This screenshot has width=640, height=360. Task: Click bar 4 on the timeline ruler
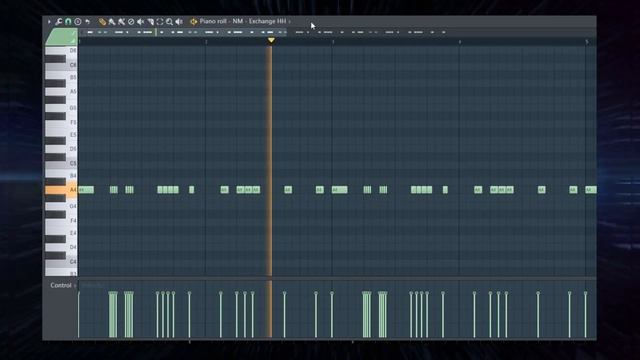coord(460,42)
